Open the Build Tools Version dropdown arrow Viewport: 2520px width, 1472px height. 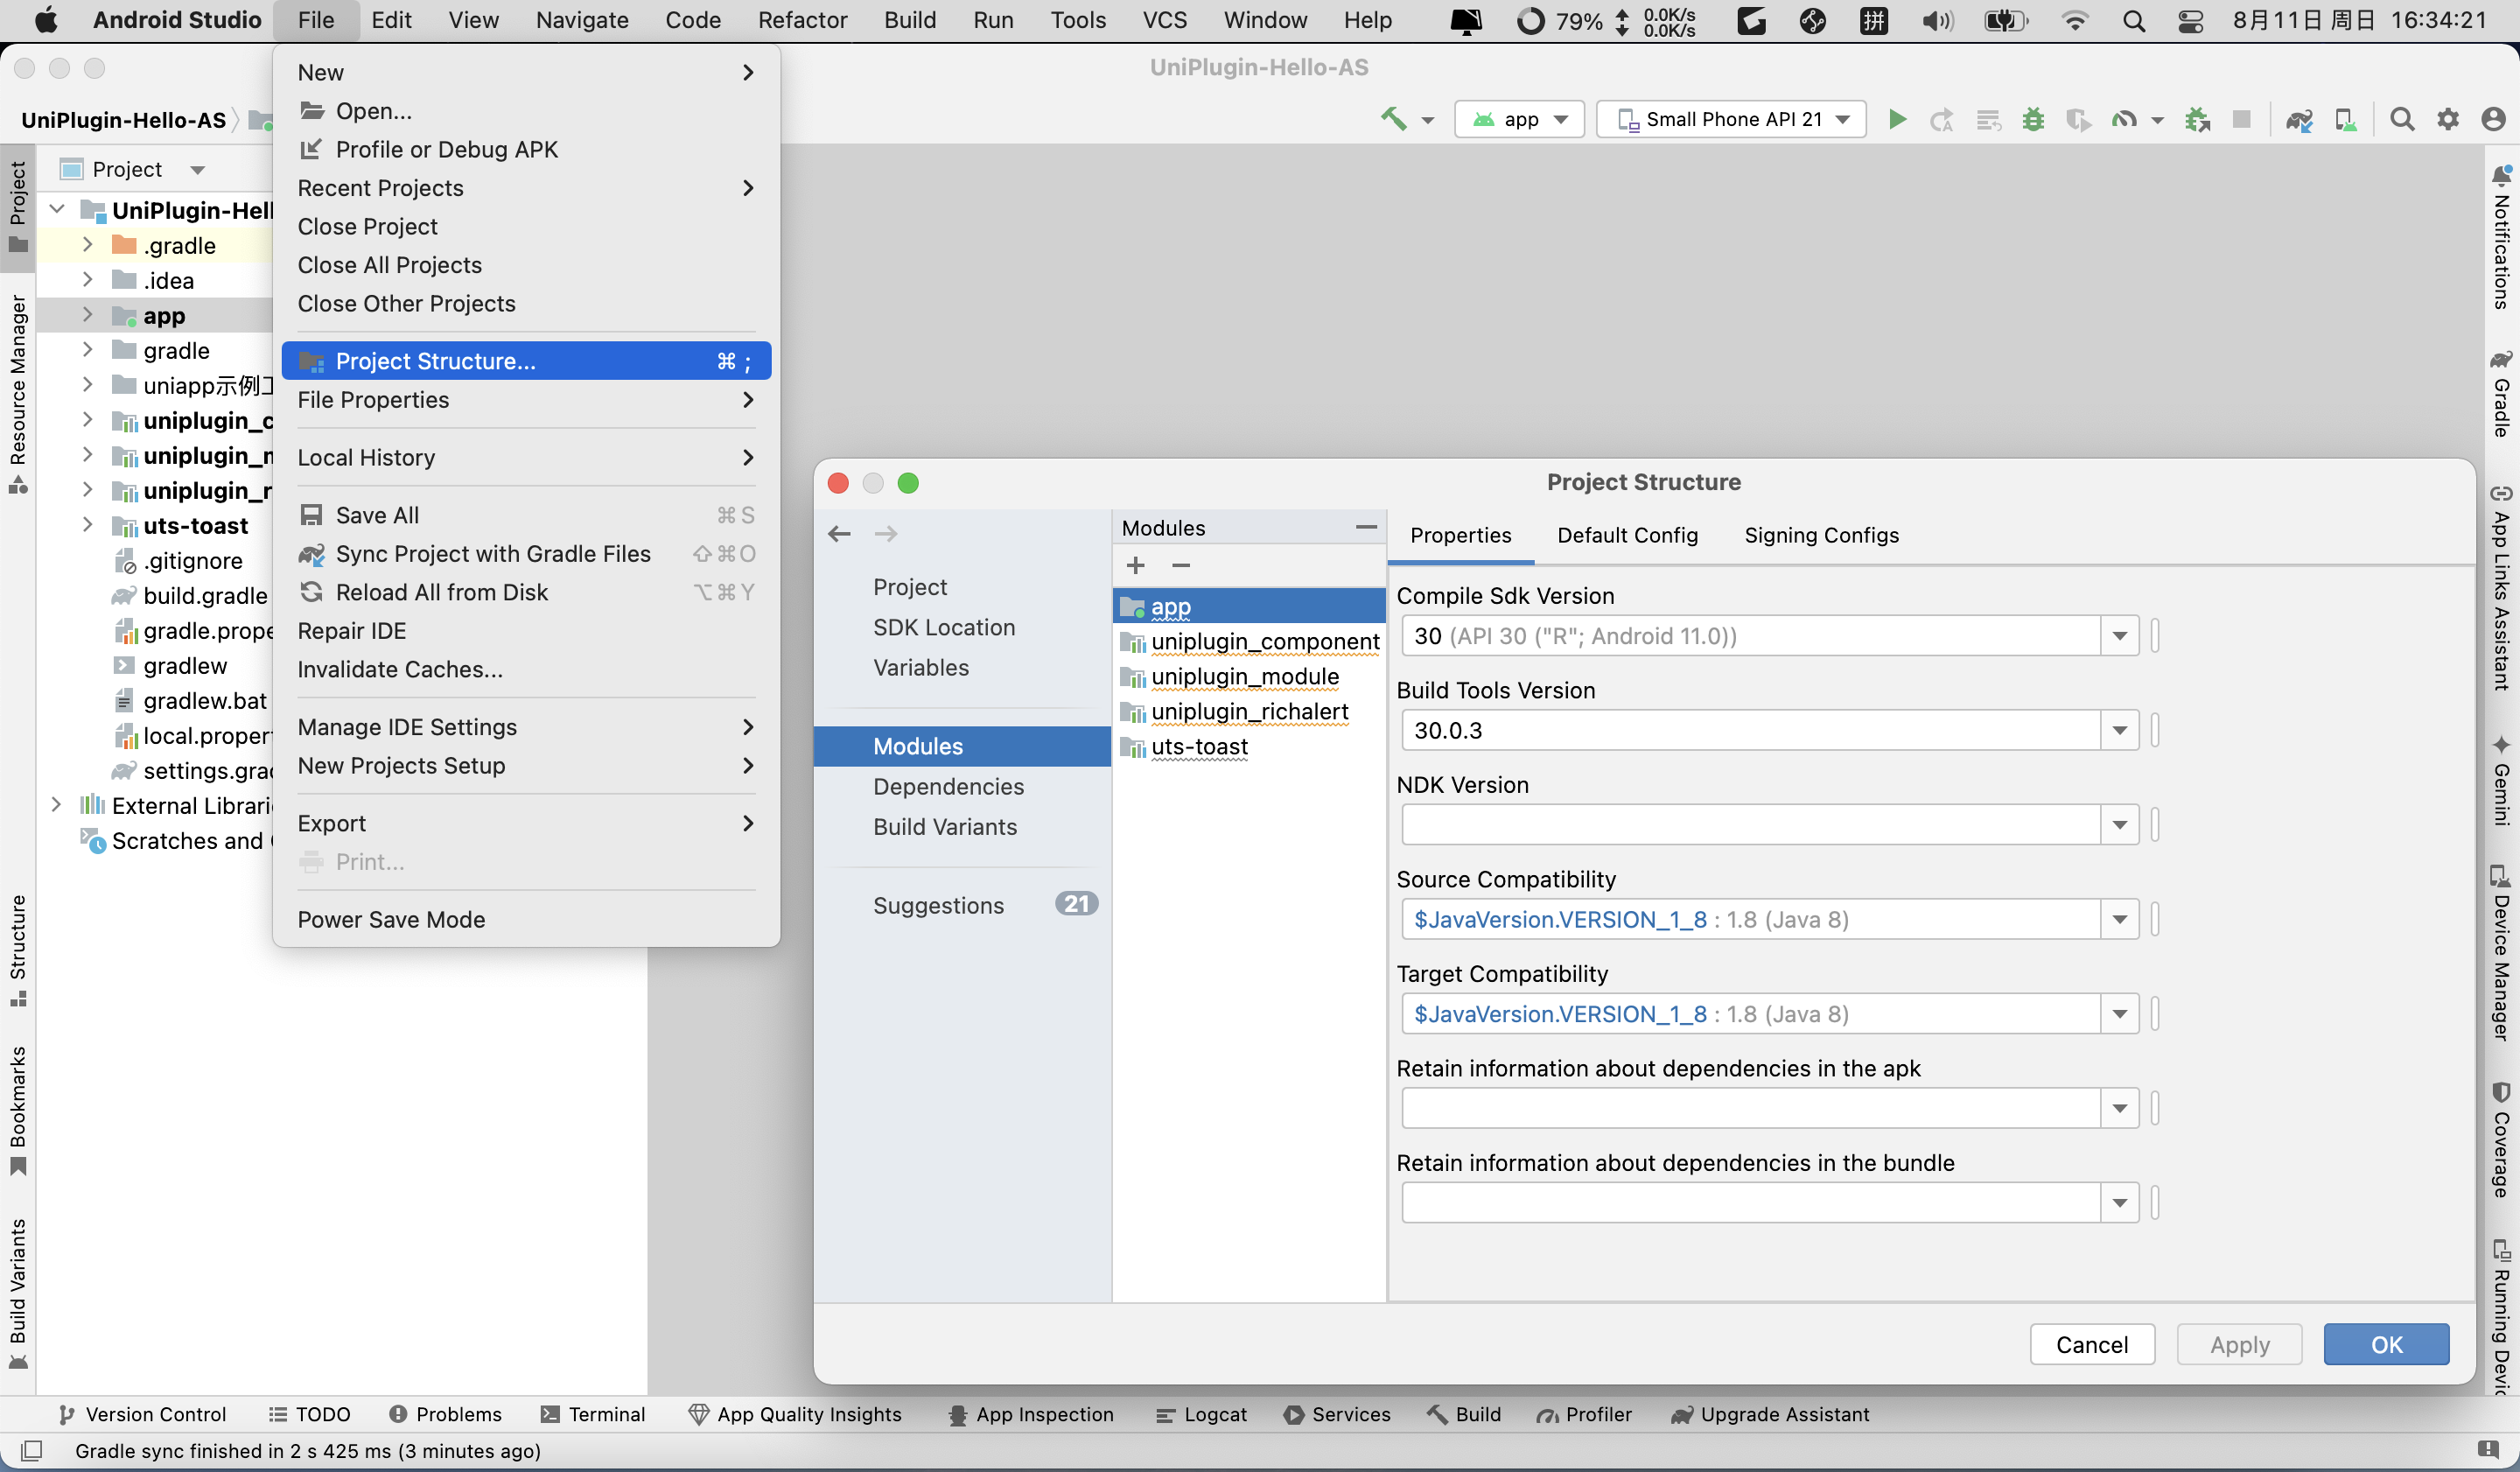click(x=2119, y=731)
